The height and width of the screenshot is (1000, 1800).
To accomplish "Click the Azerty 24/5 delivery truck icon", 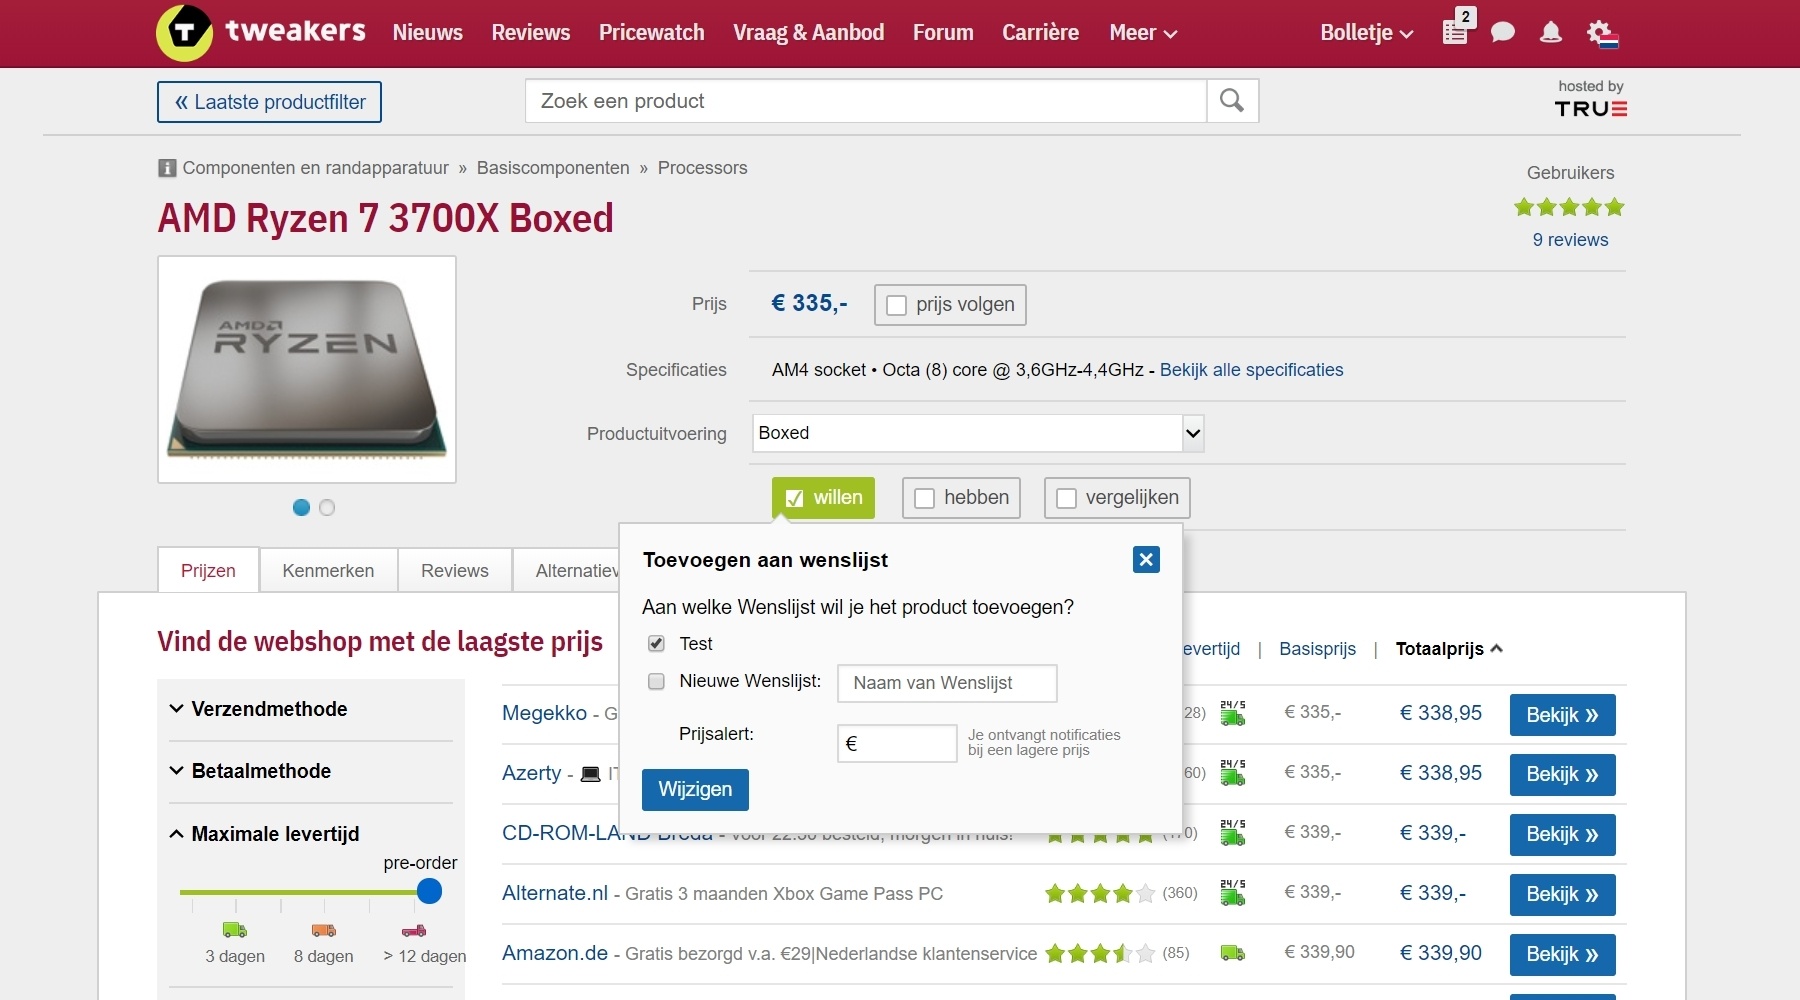I will click(x=1233, y=773).
